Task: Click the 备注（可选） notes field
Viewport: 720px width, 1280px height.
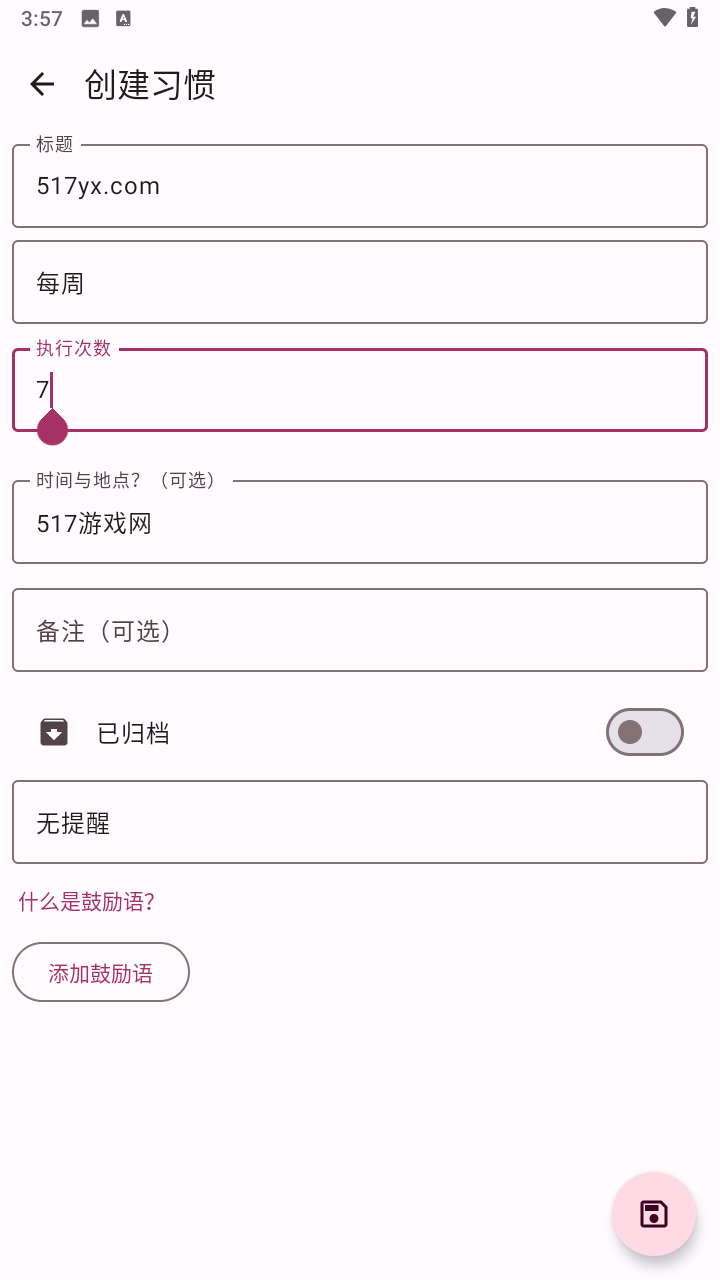Action: pos(360,630)
